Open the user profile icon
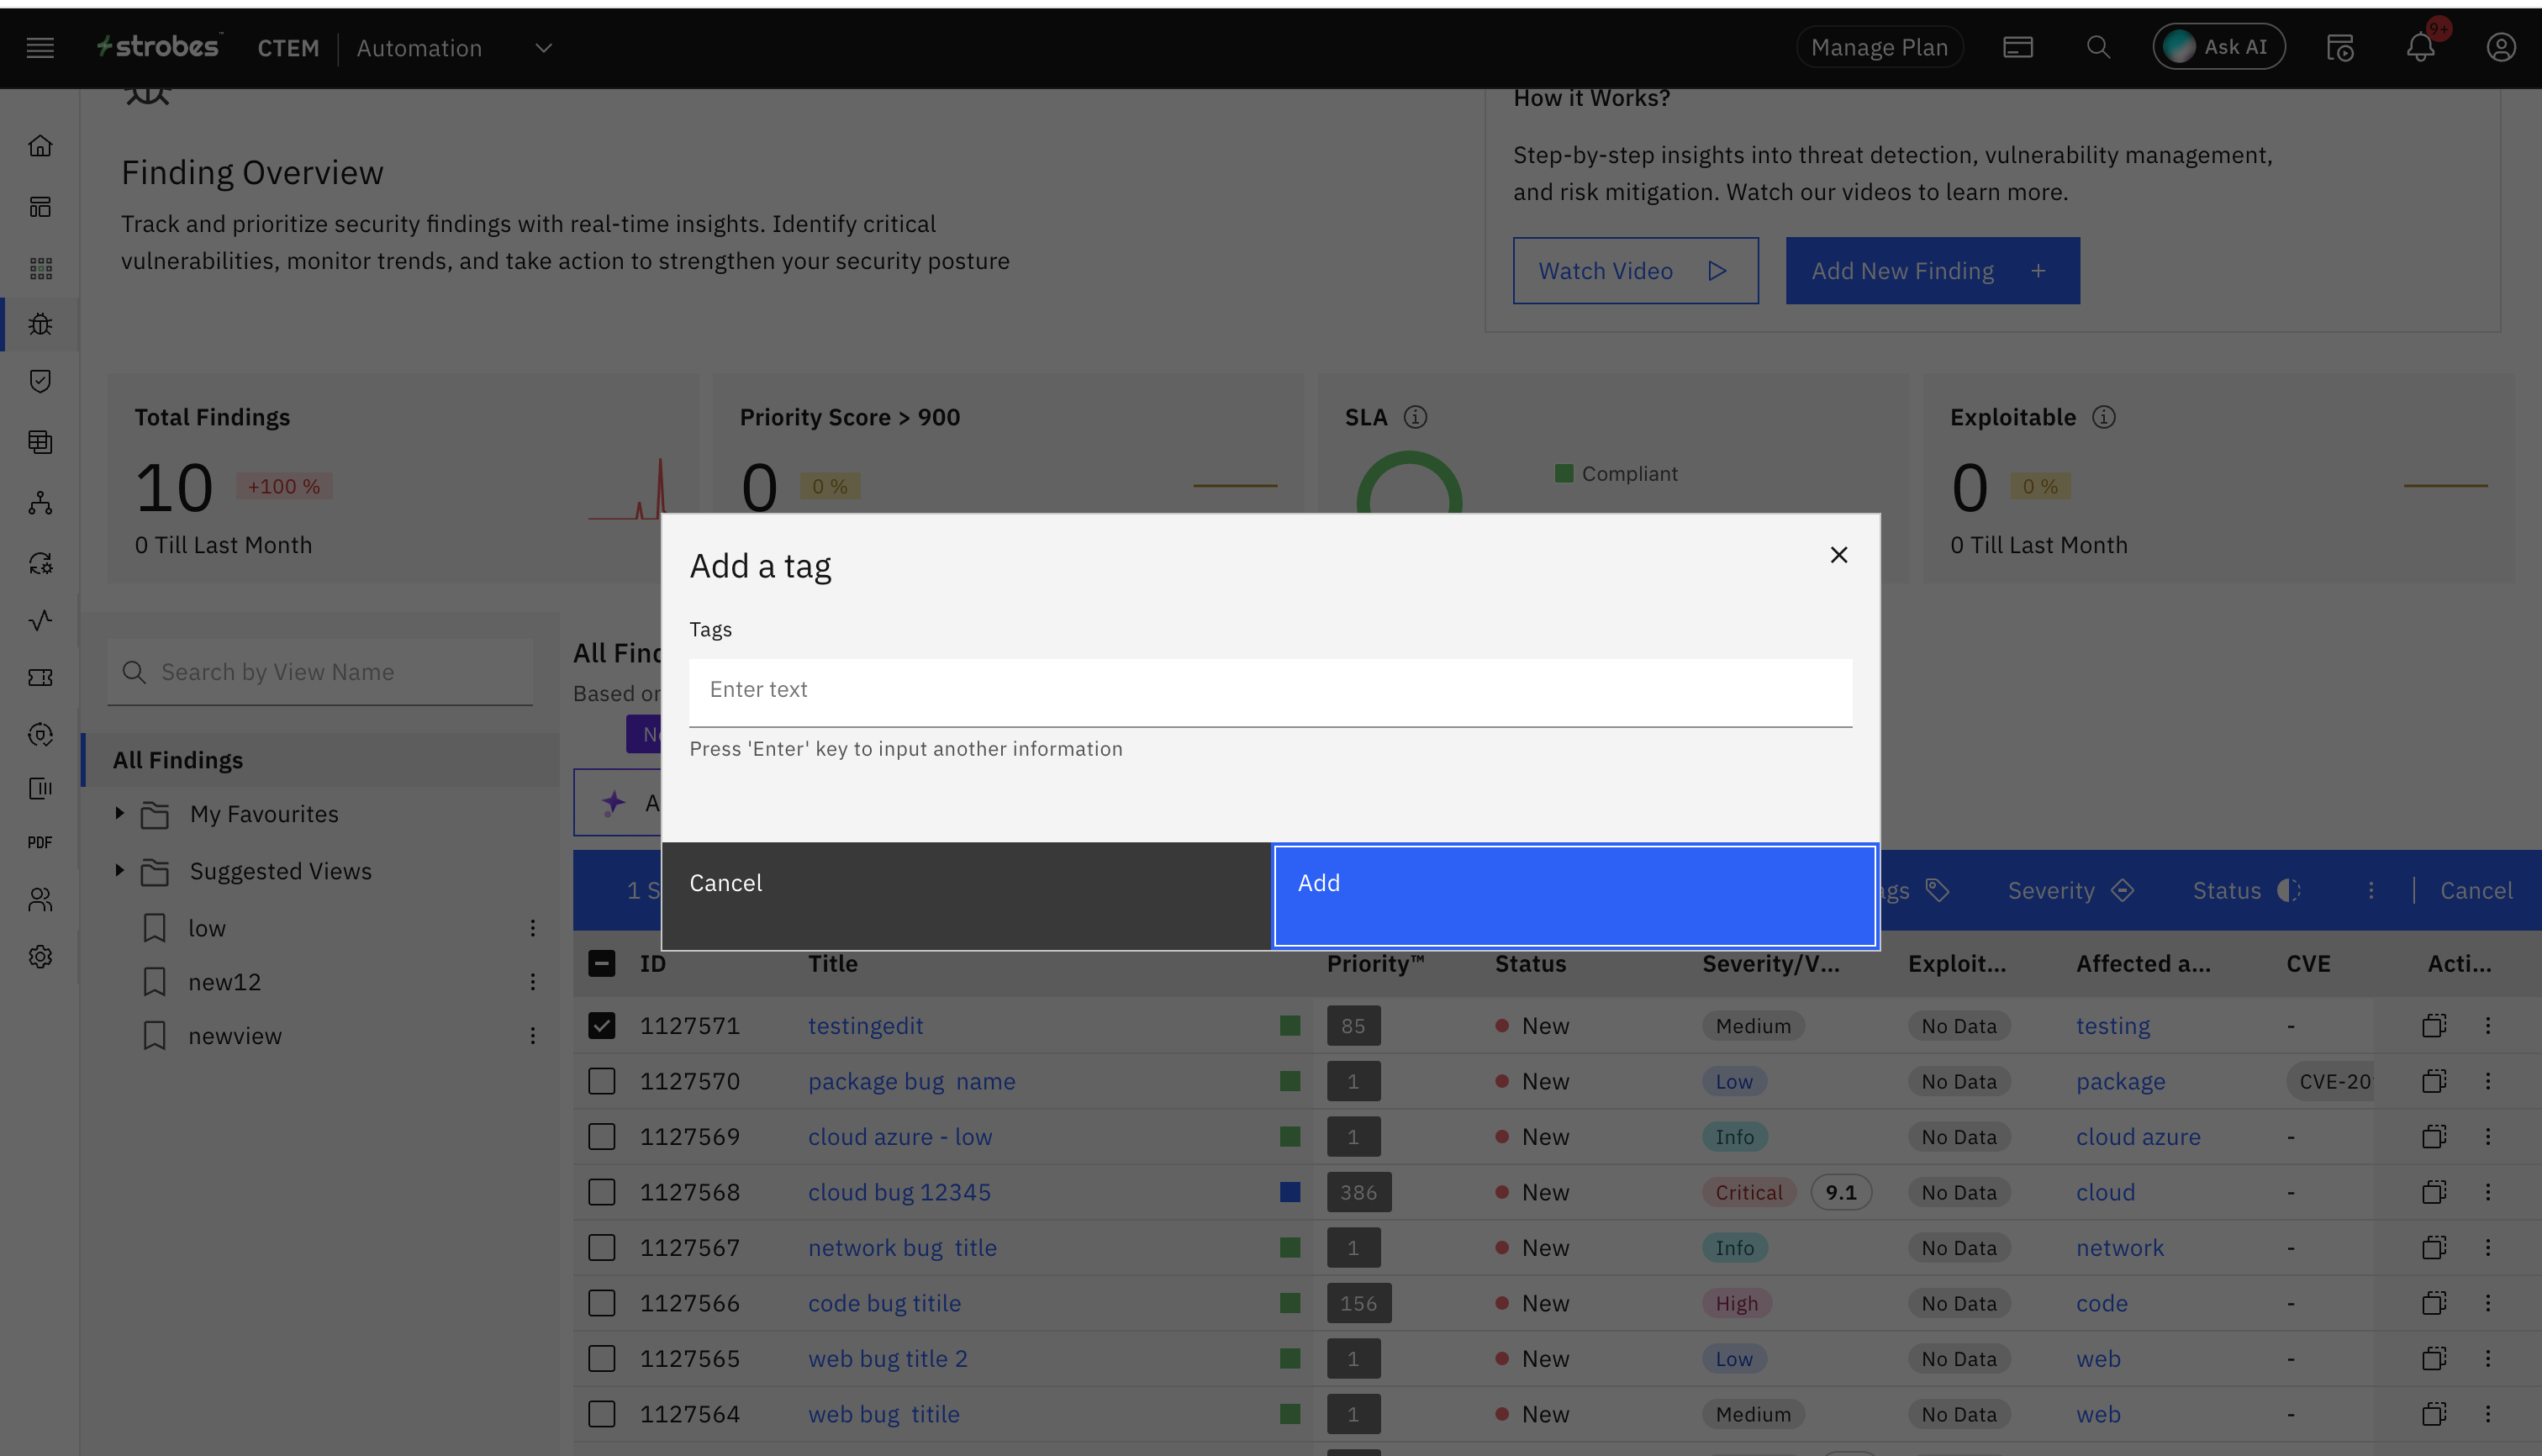This screenshot has width=2542, height=1456. (2500, 47)
